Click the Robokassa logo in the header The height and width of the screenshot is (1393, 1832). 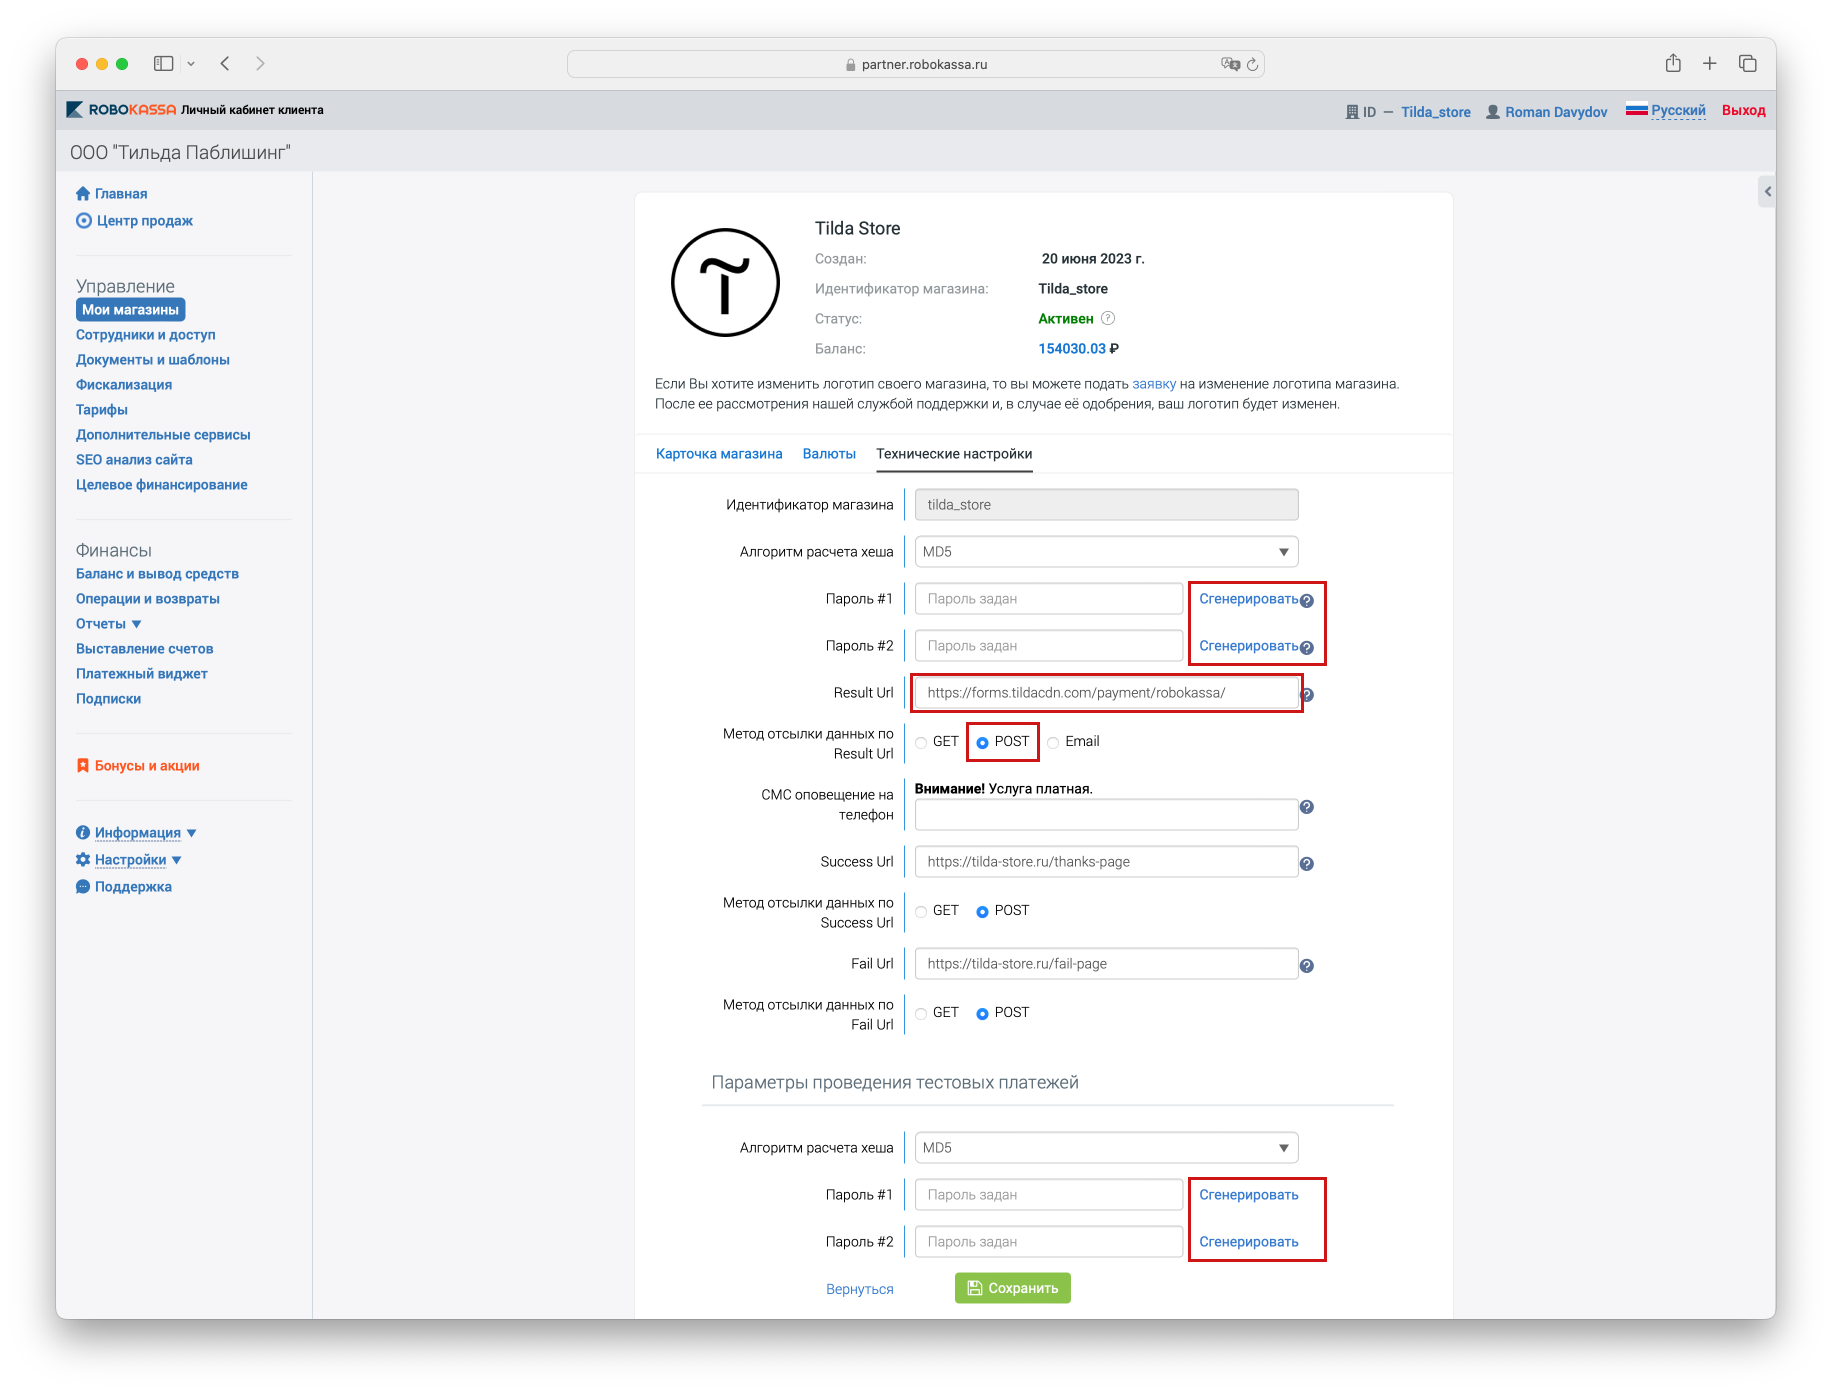tap(121, 110)
